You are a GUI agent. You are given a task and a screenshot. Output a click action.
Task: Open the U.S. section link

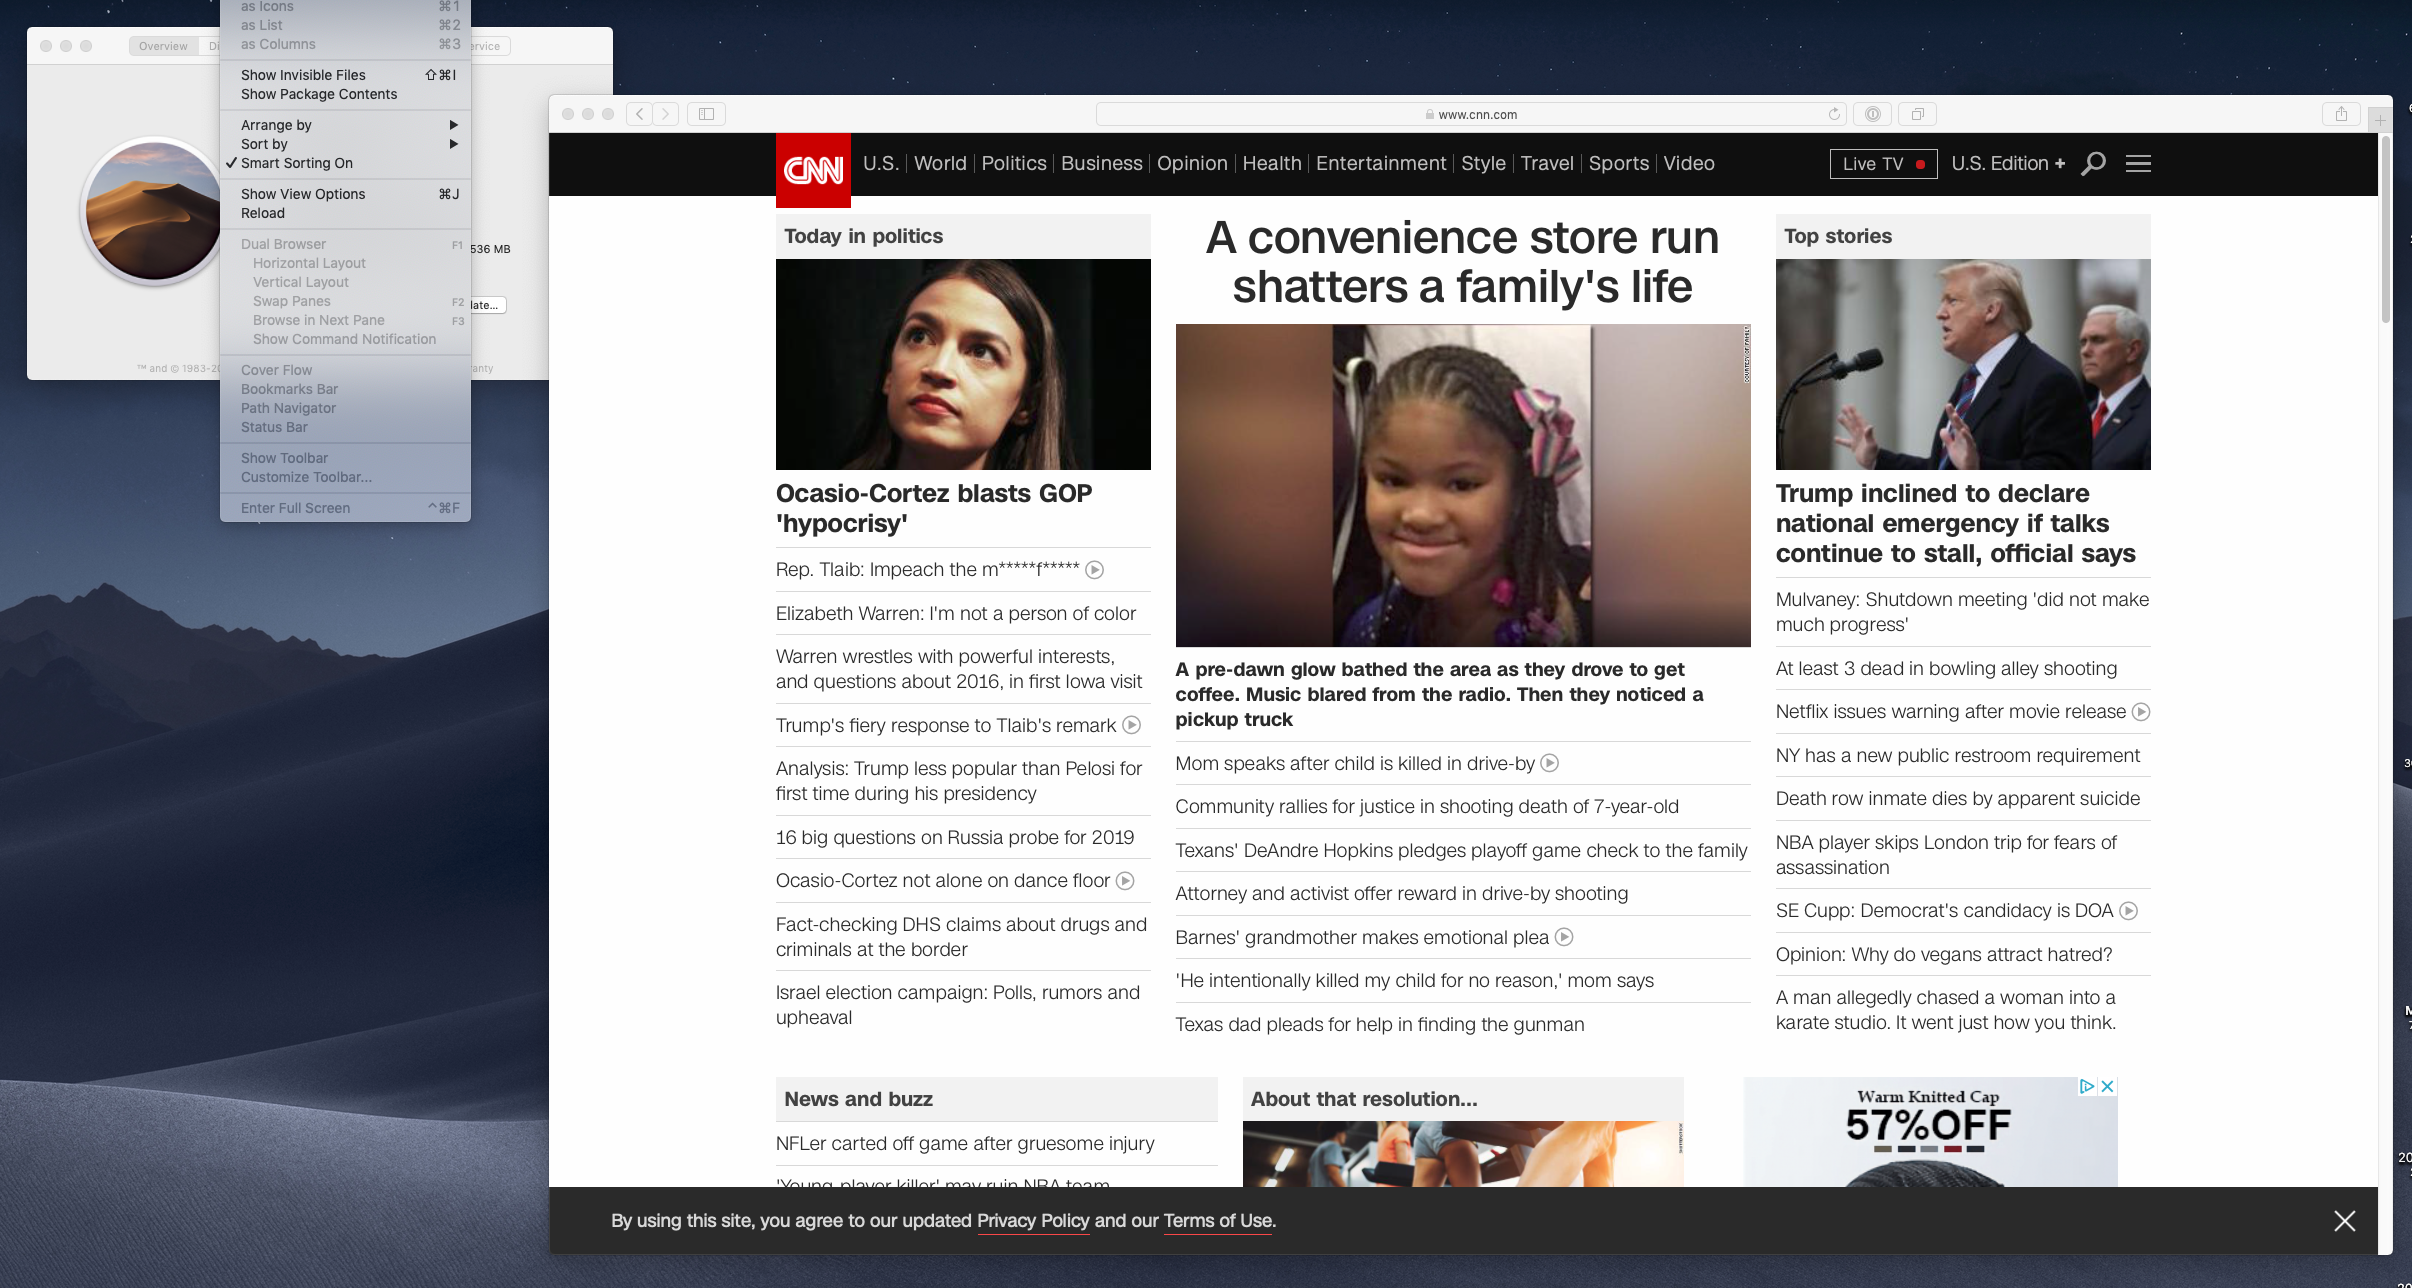(x=881, y=163)
